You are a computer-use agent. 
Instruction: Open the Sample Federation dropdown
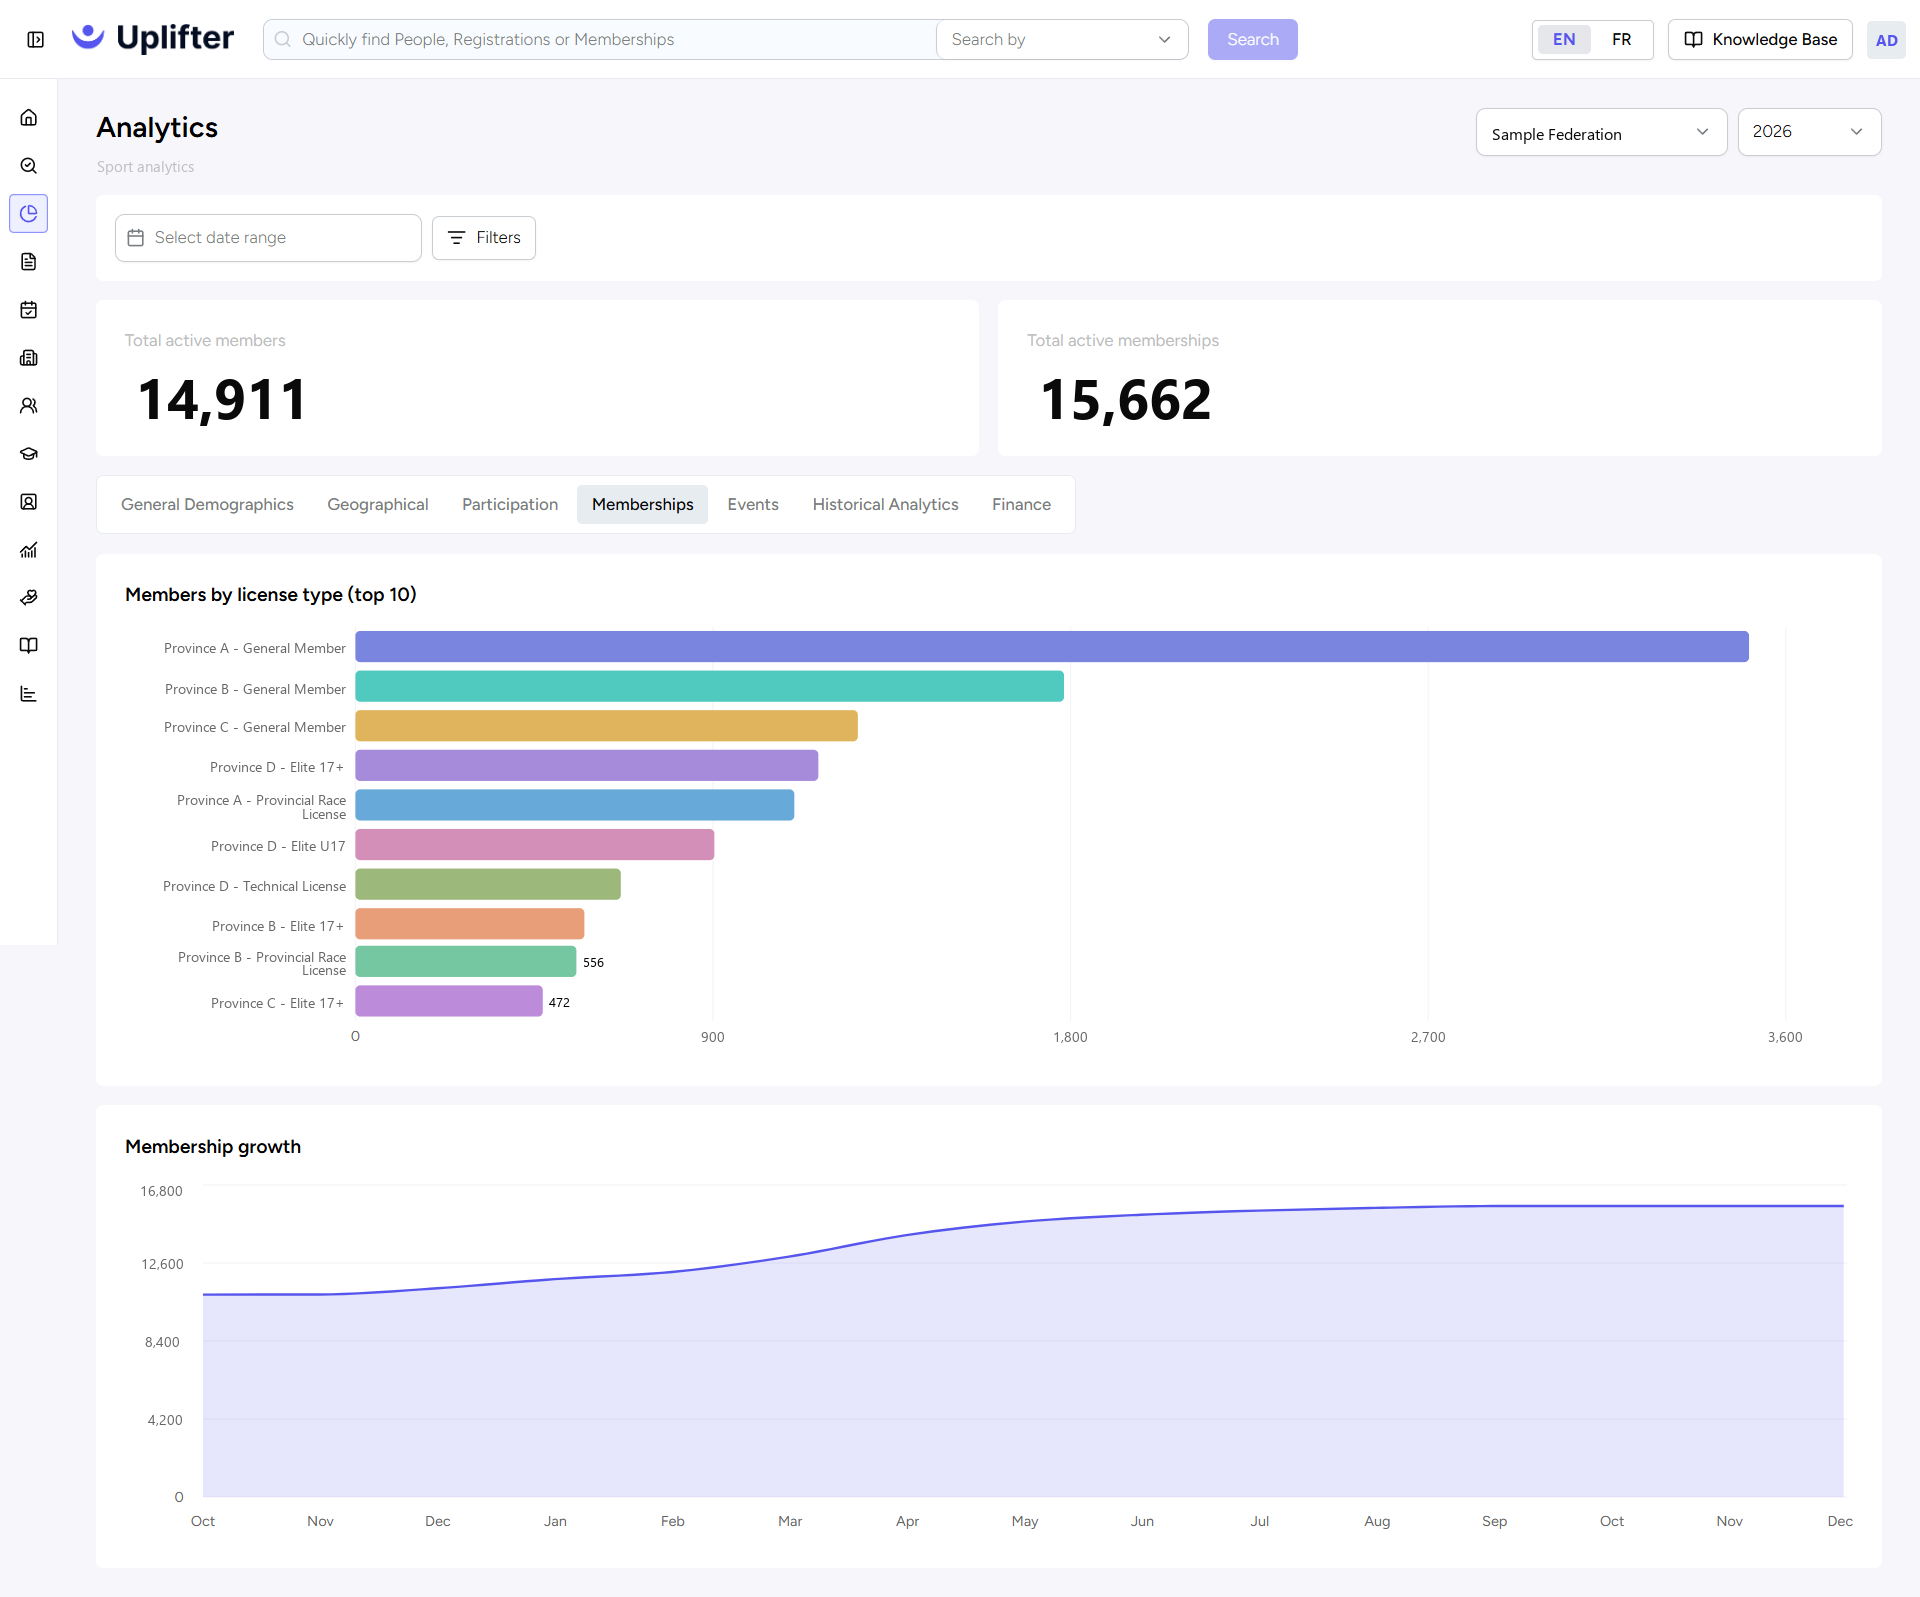click(x=1601, y=132)
